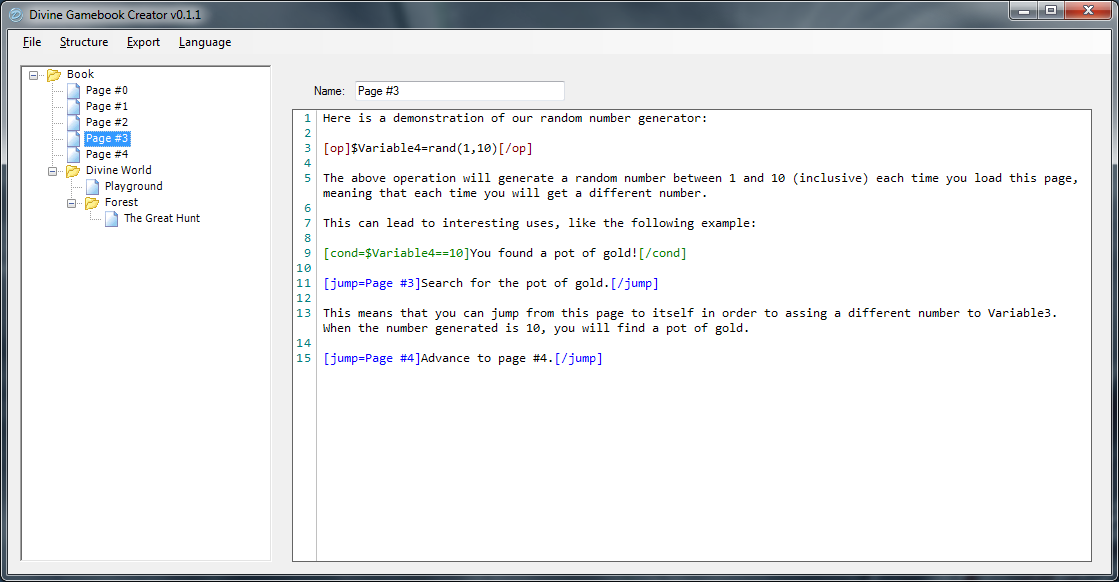Viewport: 1119px width, 582px height.
Task: Open the Language menu
Action: pyautogui.click(x=205, y=42)
